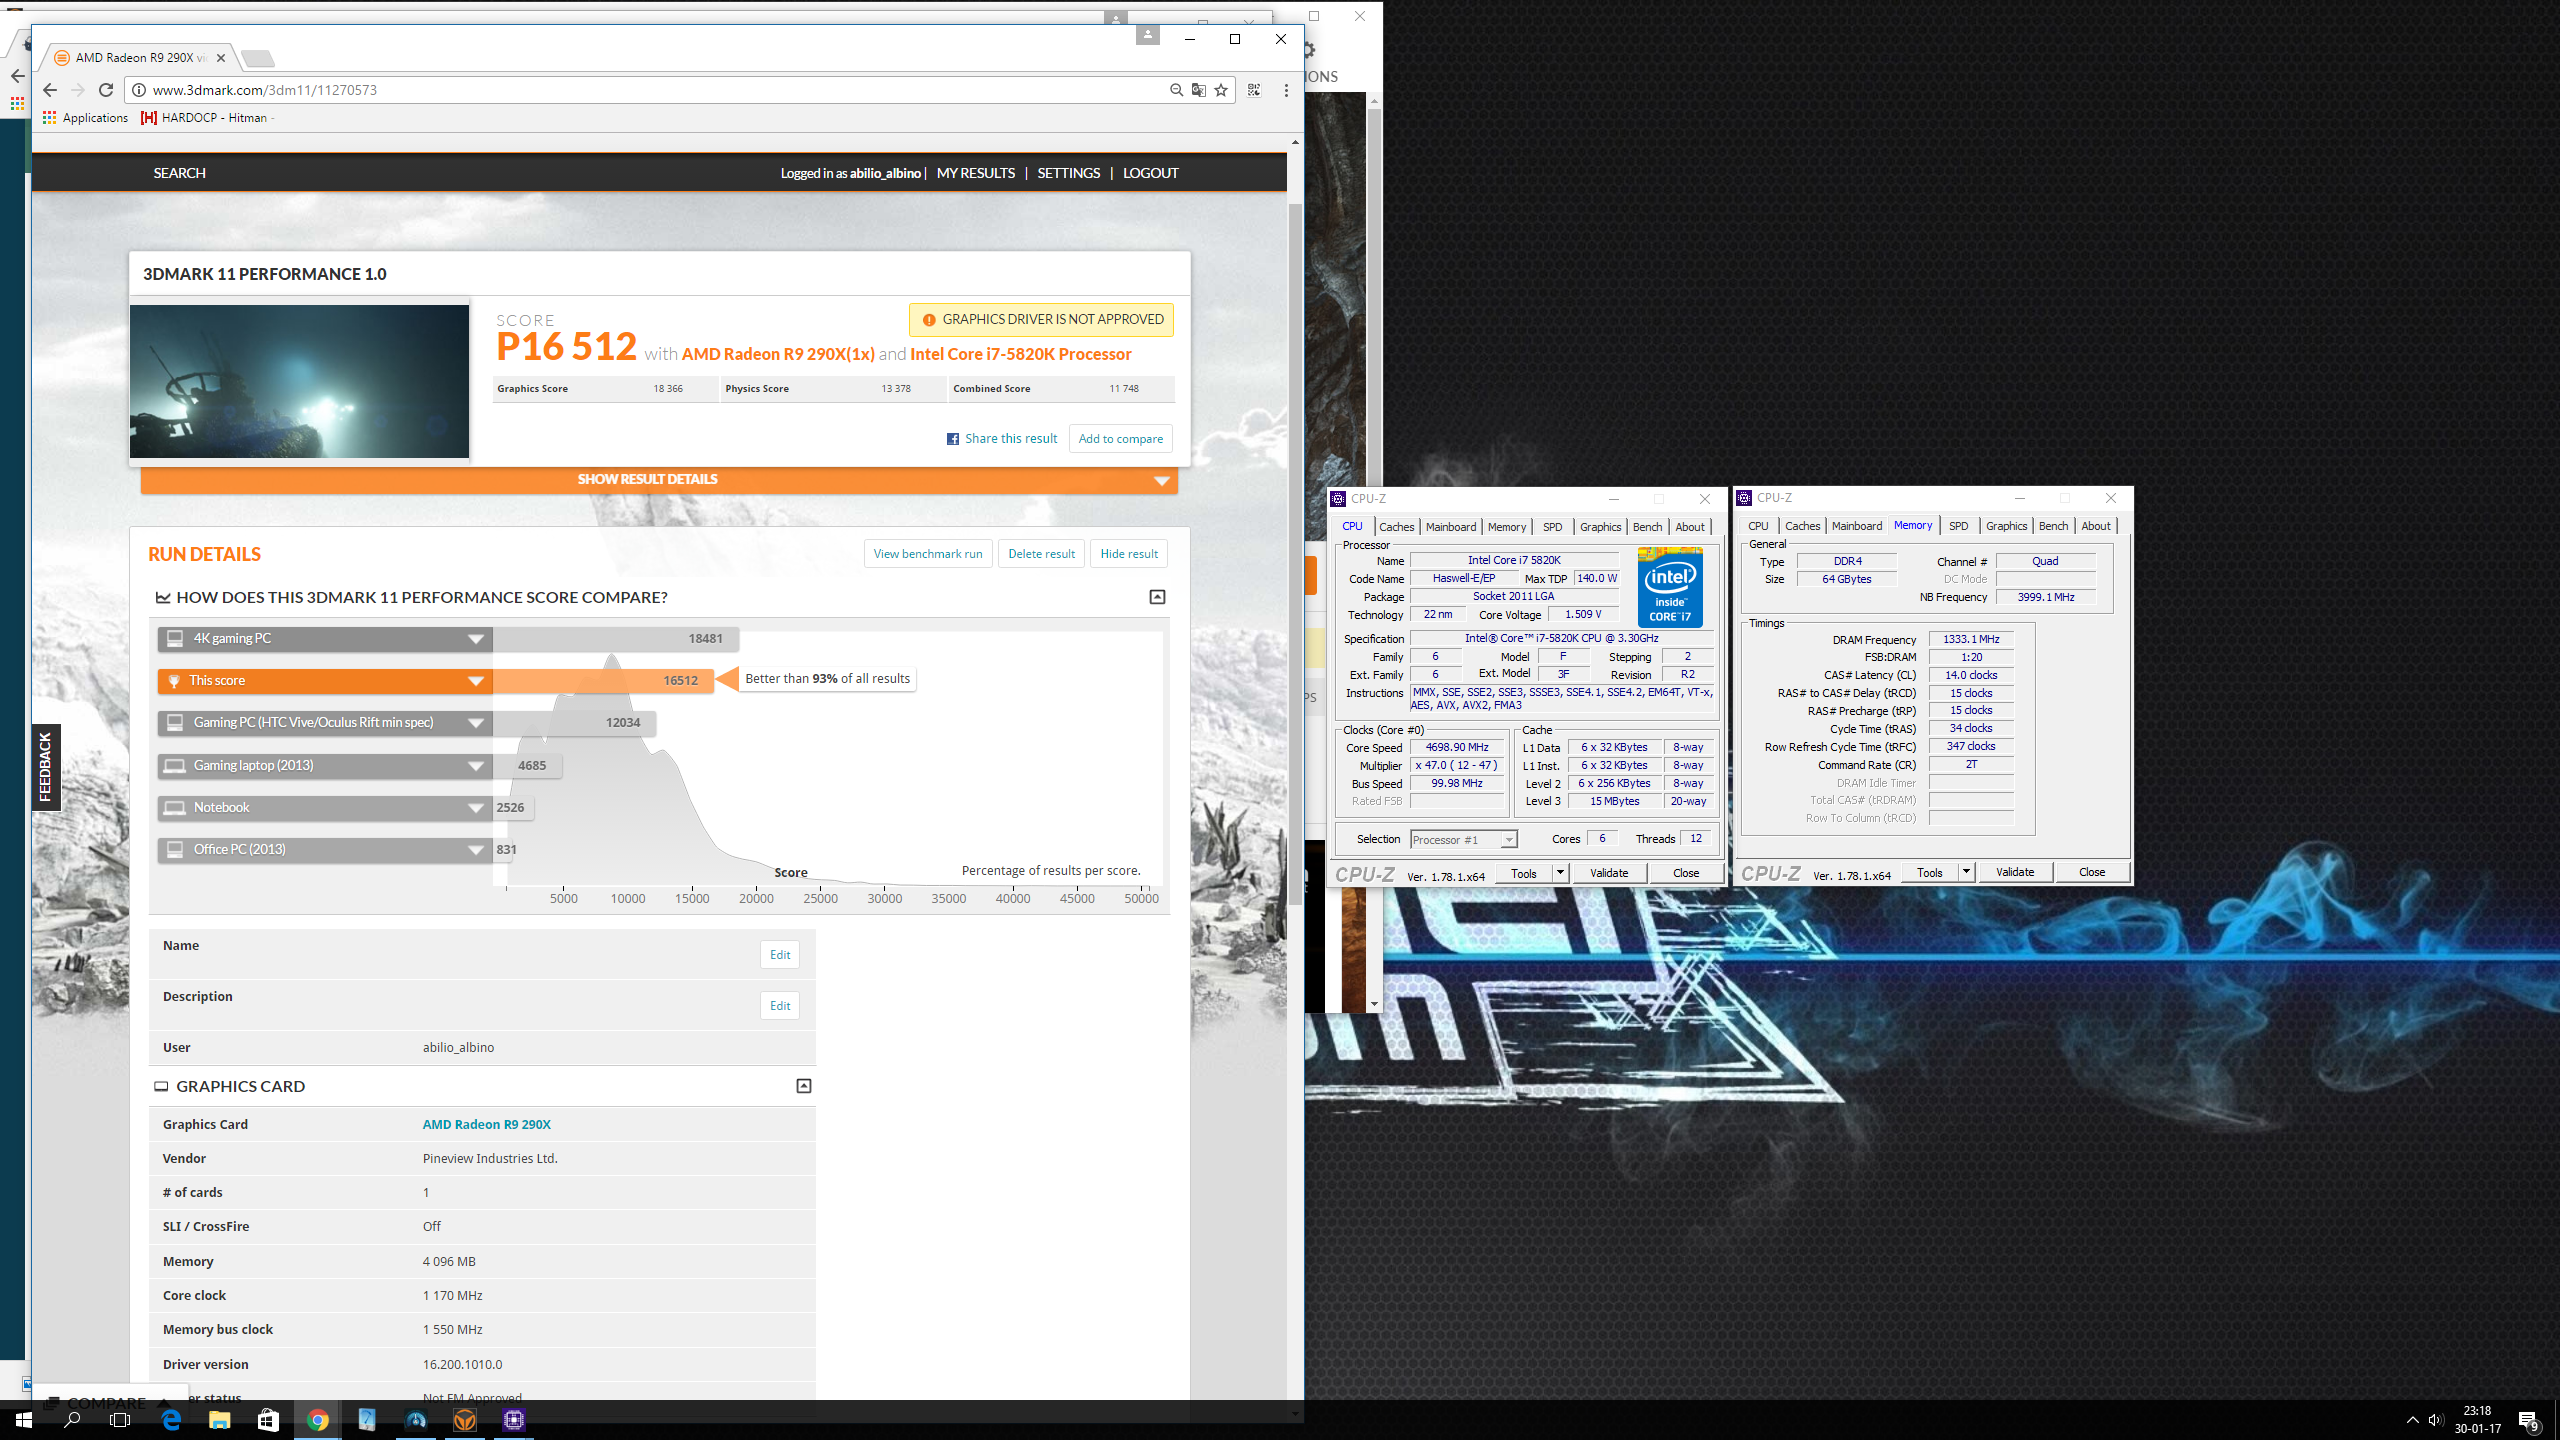The width and height of the screenshot is (2560, 1440).
Task: Switch to SPD tab in left CPU-Z
Action: click(1552, 527)
